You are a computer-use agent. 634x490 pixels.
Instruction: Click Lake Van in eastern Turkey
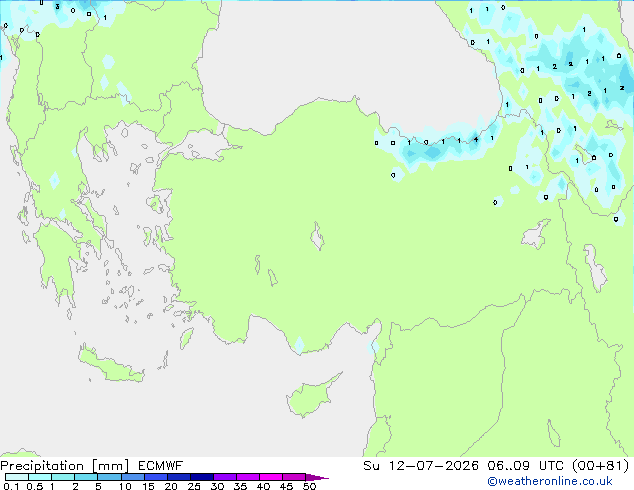click(536, 234)
